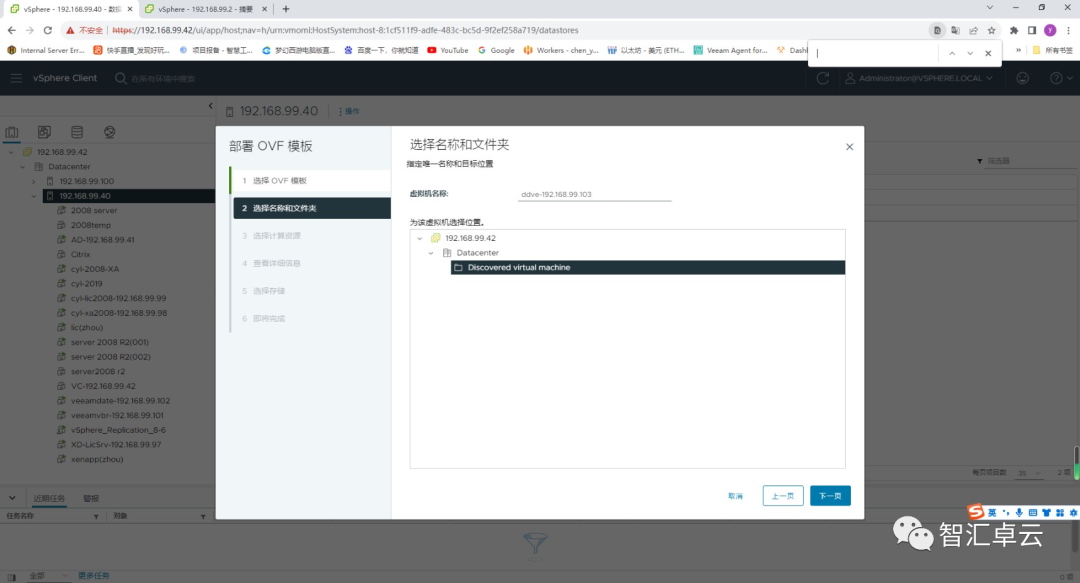Open the feedback smiley icon
1080x583 pixels.
(x=1023, y=79)
